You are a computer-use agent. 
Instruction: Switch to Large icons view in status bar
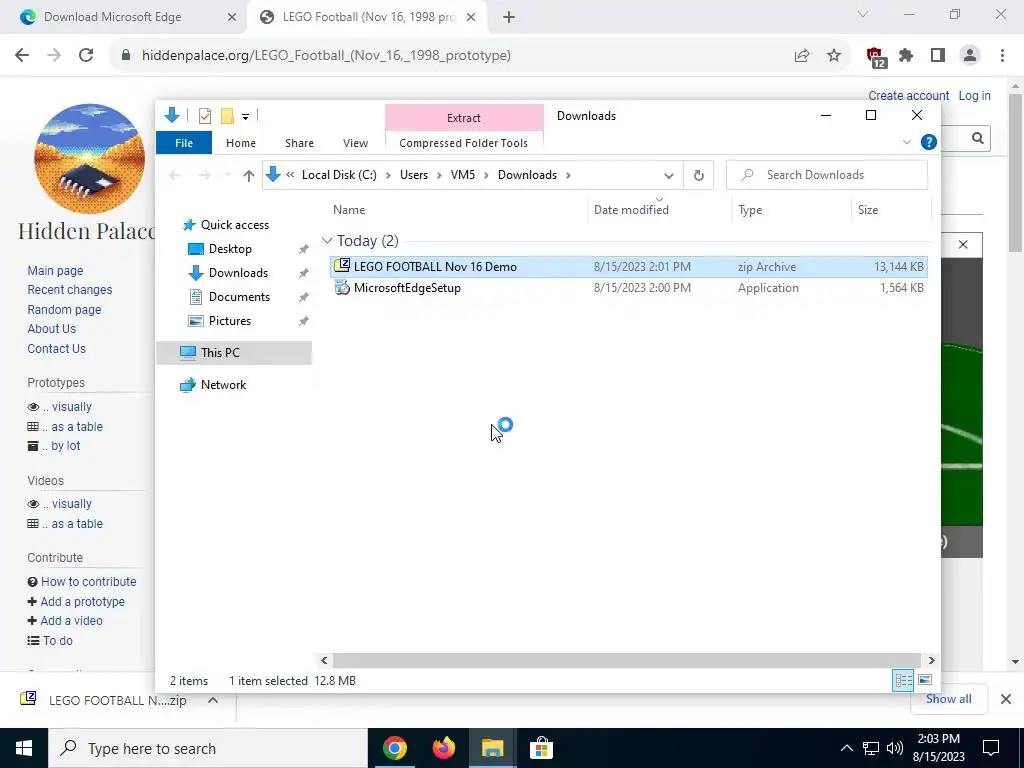(x=925, y=680)
